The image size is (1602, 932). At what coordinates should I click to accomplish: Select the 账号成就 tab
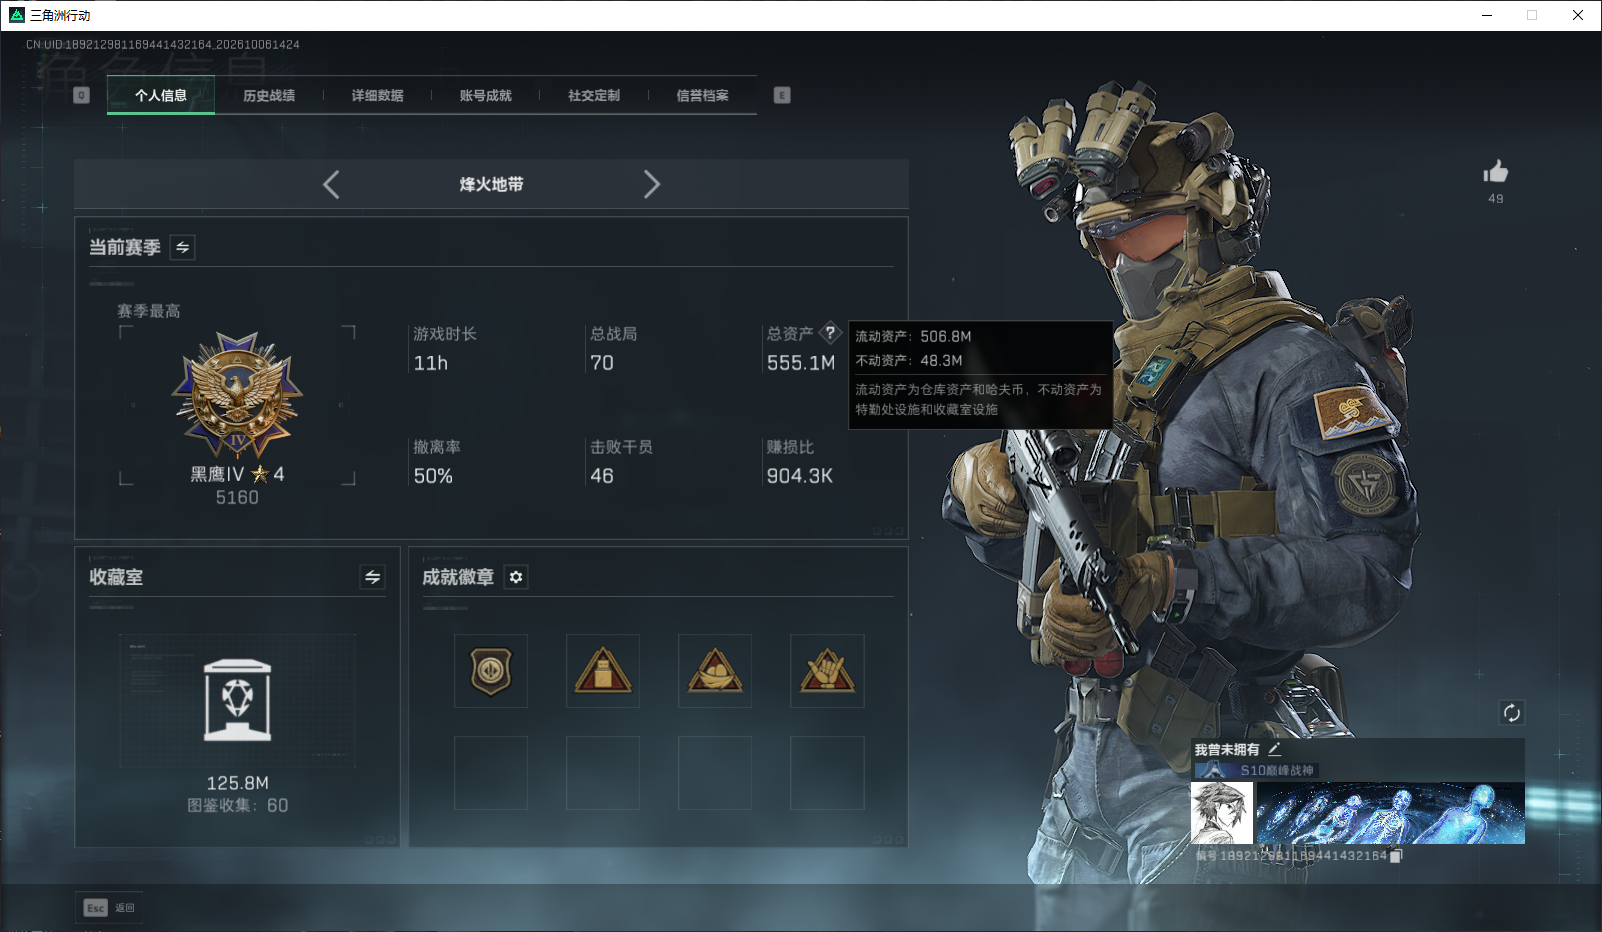click(485, 96)
